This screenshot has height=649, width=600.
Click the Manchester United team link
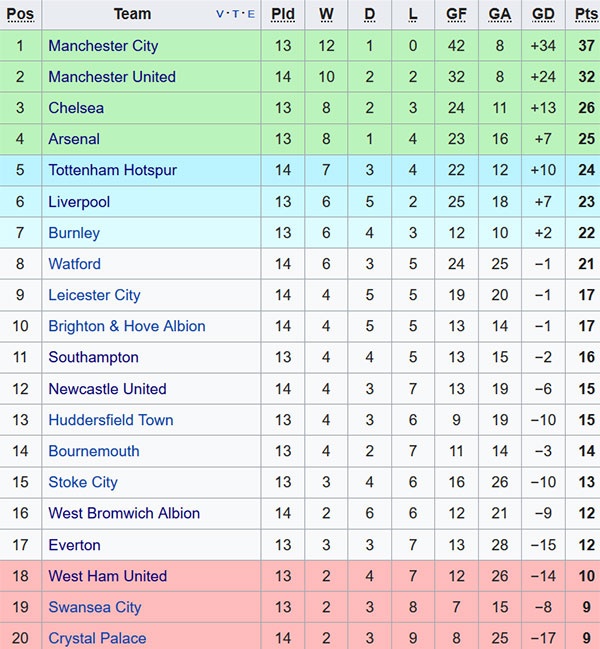[x=112, y=77]
